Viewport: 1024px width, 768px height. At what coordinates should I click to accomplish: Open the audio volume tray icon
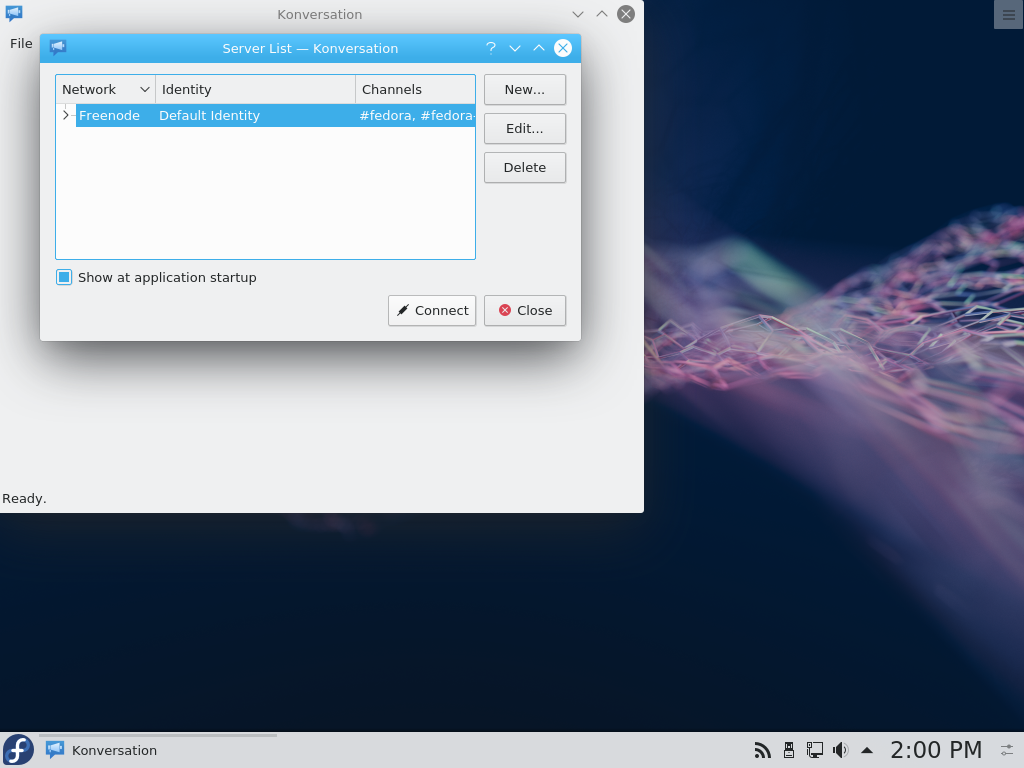840,750
